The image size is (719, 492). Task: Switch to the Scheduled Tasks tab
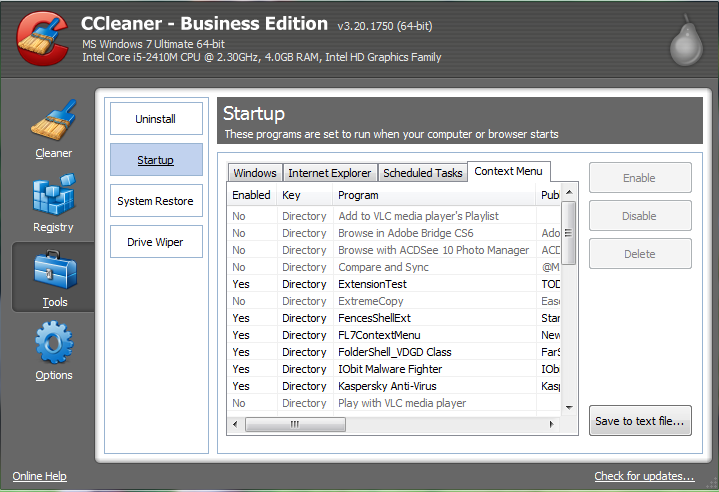tap(422, 173)
